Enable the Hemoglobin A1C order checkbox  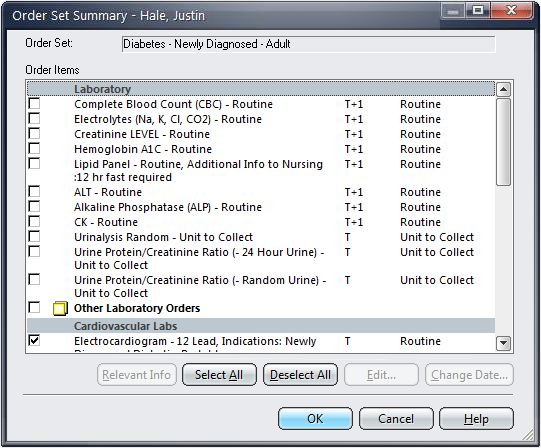(x=34, y=148)
